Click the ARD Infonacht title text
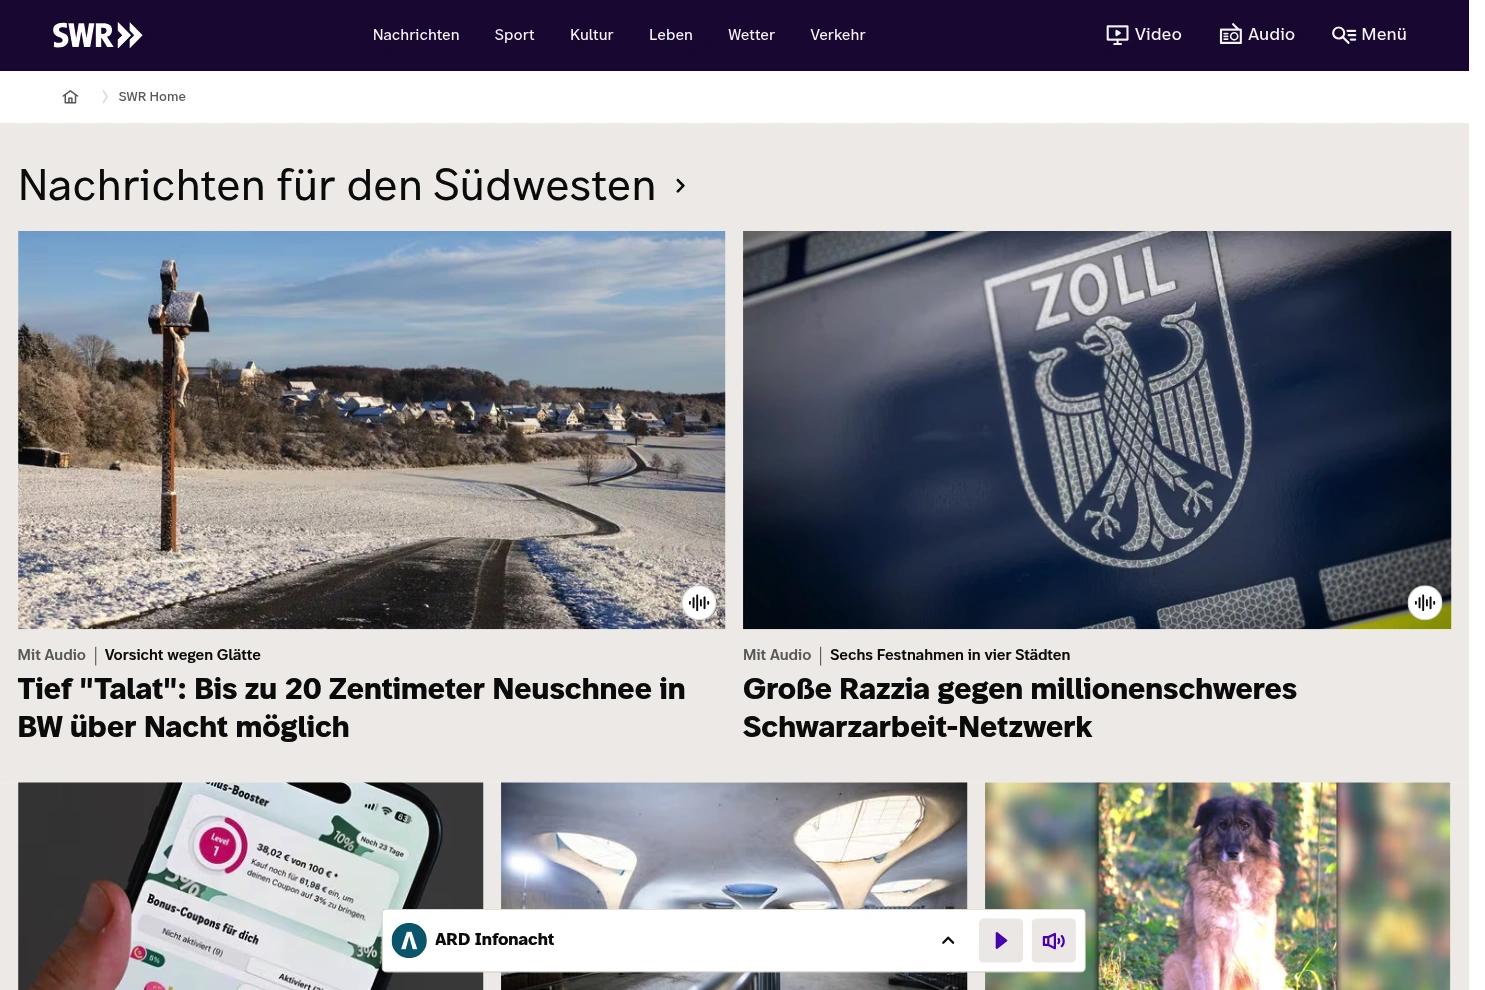Screen dimensions: 1485x990 (494, 940)
